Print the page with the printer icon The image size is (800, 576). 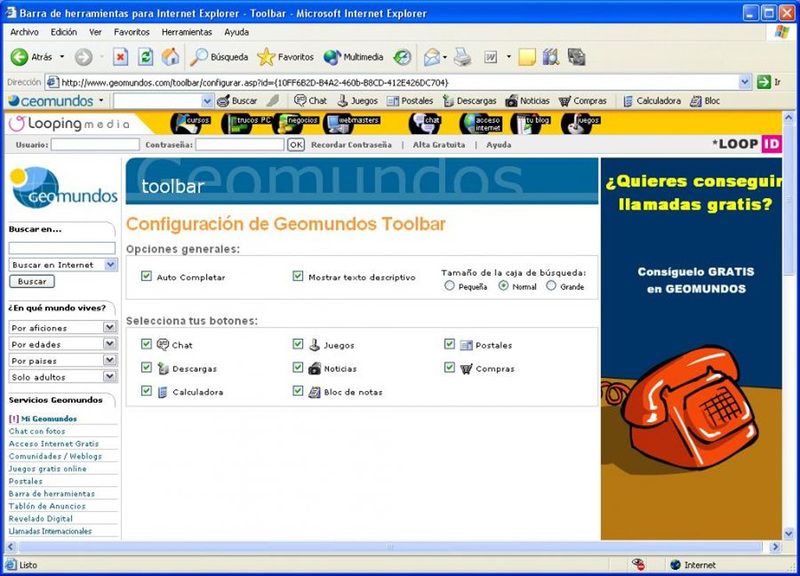[462, 57]
